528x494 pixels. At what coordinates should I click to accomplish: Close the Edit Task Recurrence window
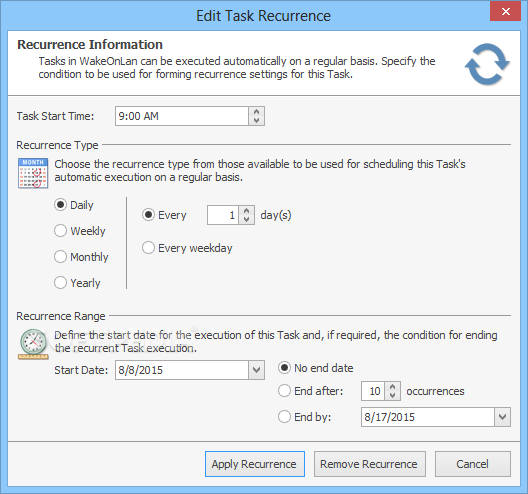coord(505,11)
